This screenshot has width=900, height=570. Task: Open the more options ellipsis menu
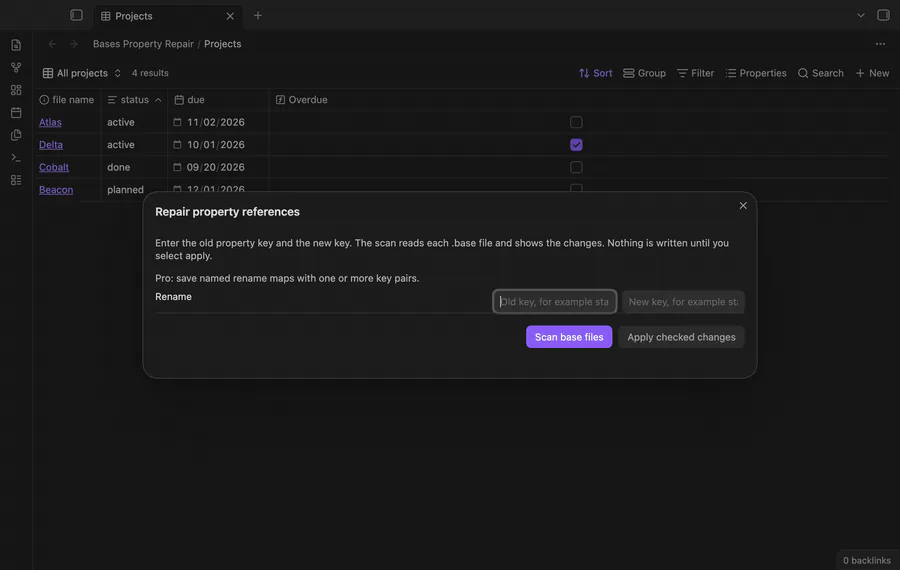click(880, 44)
